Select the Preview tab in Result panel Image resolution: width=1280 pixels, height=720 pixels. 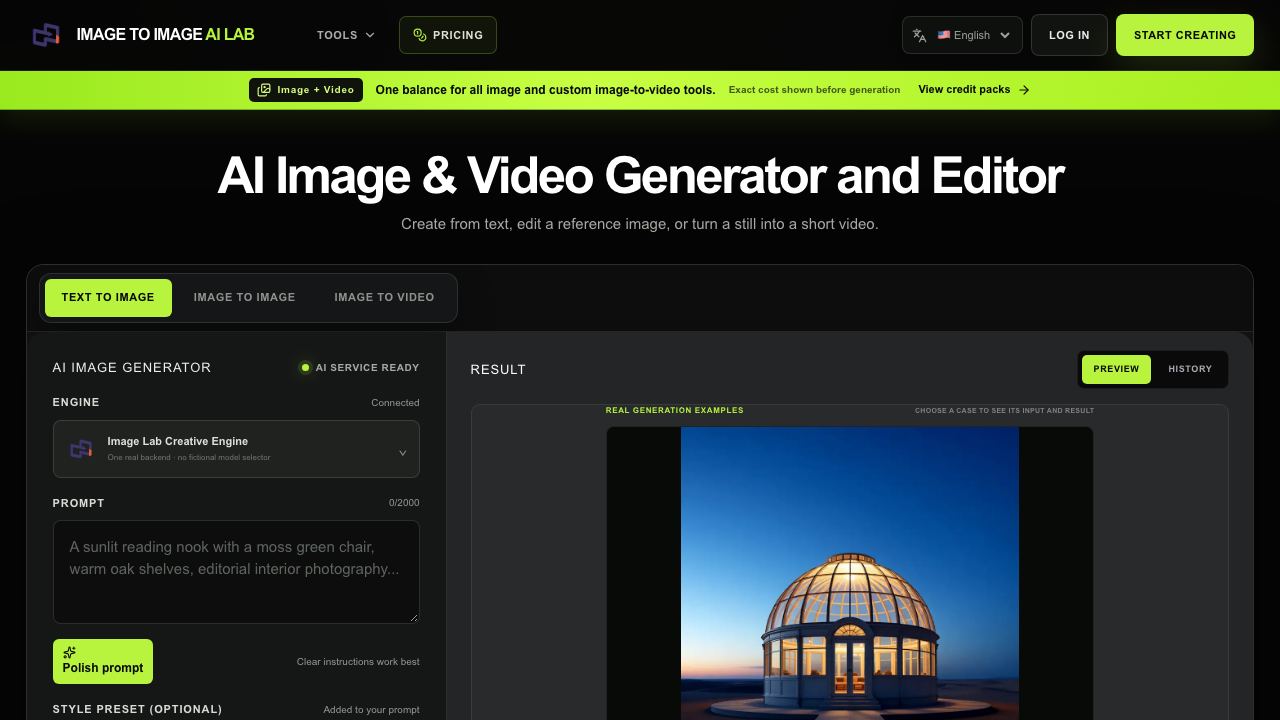(x=1116, y=369)
